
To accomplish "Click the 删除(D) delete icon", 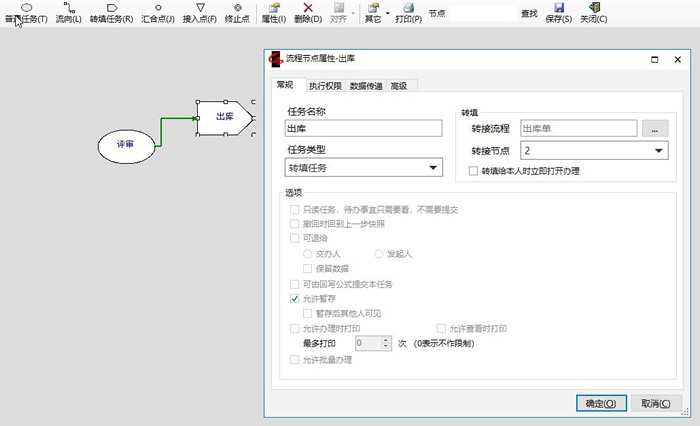I will (308, 13).
